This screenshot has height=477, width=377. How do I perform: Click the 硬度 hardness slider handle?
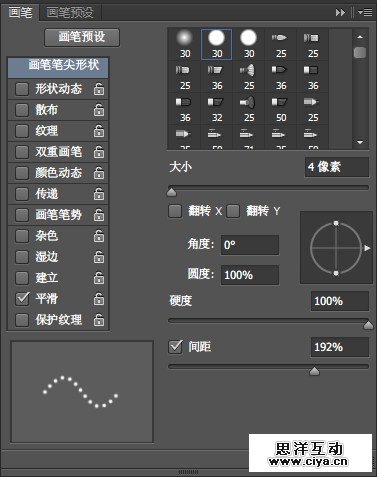368,325
